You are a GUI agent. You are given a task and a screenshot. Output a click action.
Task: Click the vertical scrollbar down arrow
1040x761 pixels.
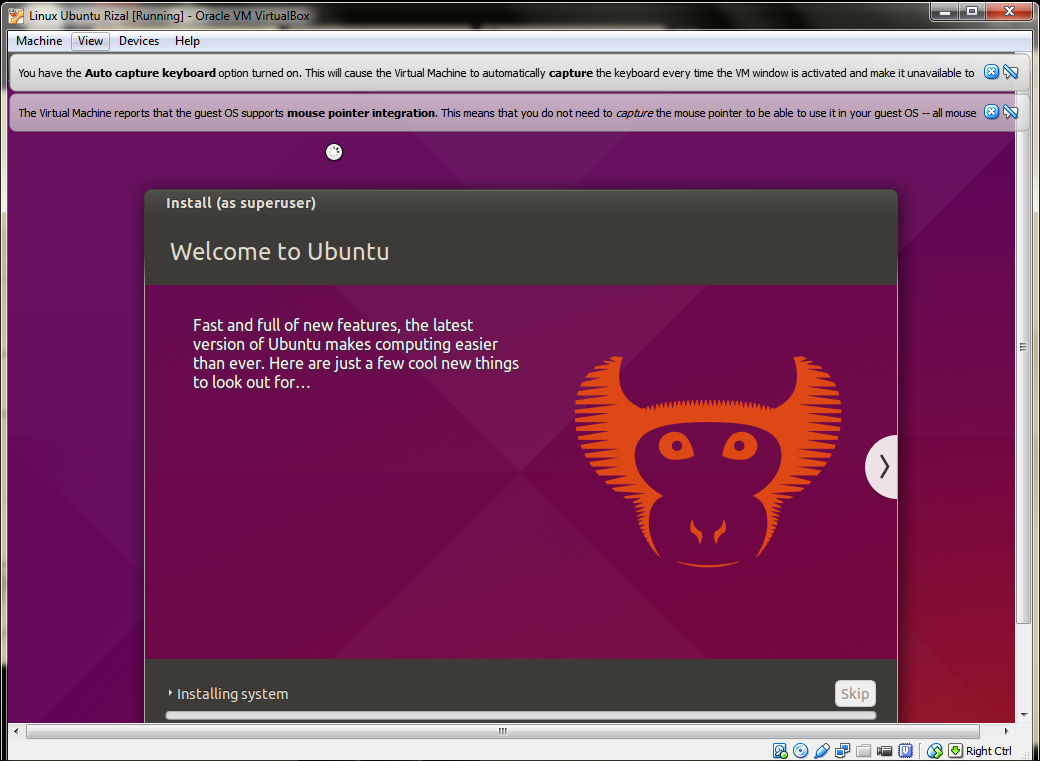(x=1023, y=715)
